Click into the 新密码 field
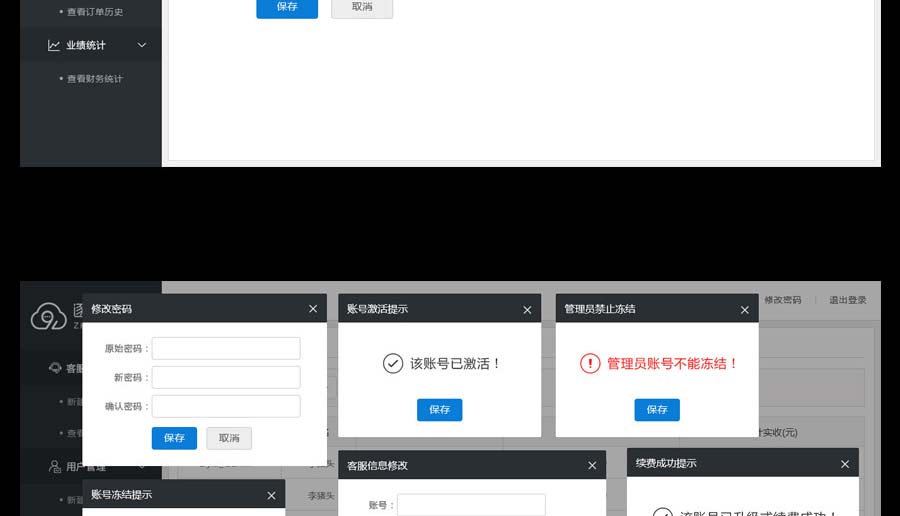 coord(226,377)
